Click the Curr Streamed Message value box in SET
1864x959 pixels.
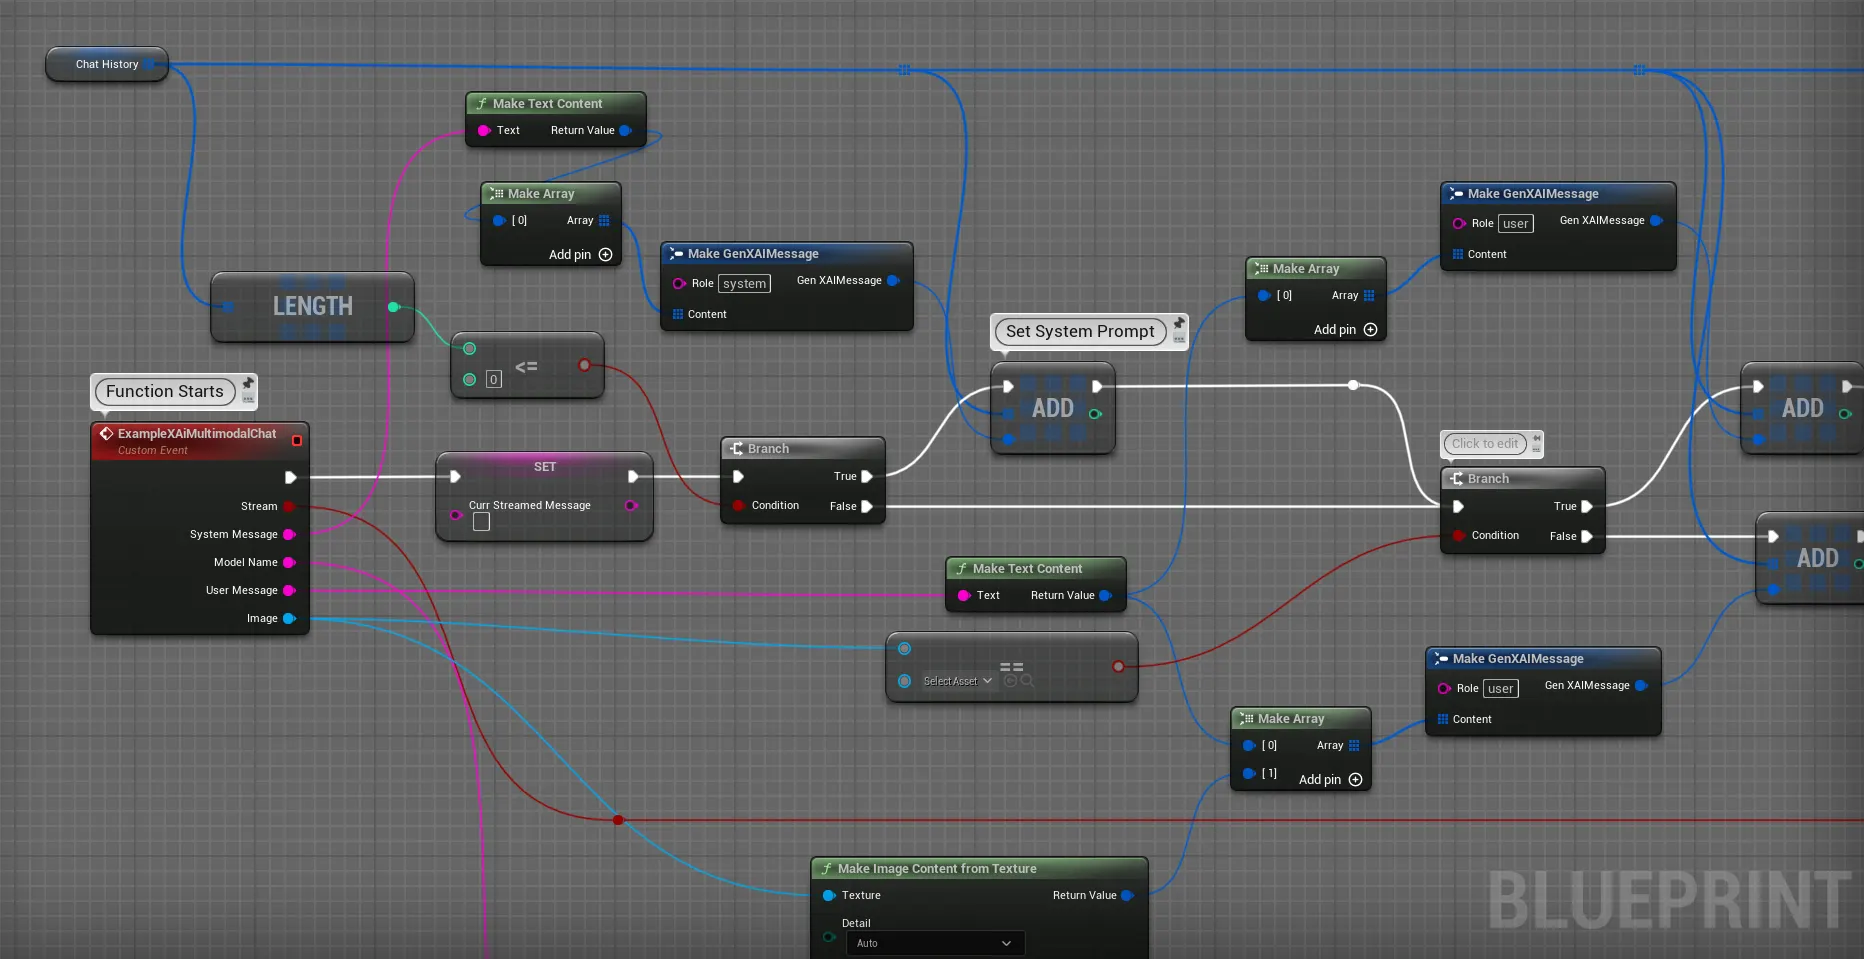click(481, 522)
